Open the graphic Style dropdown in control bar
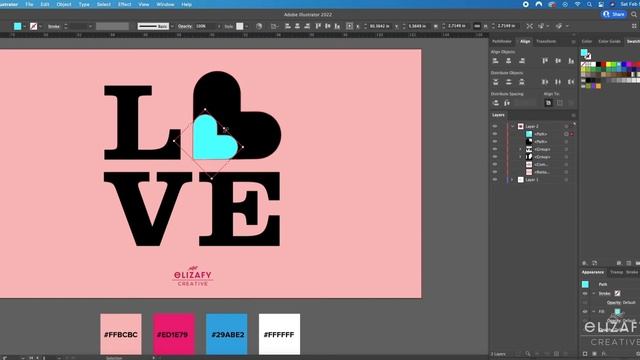The height and width of the screenshot is (360, 640). coord(247,27)
